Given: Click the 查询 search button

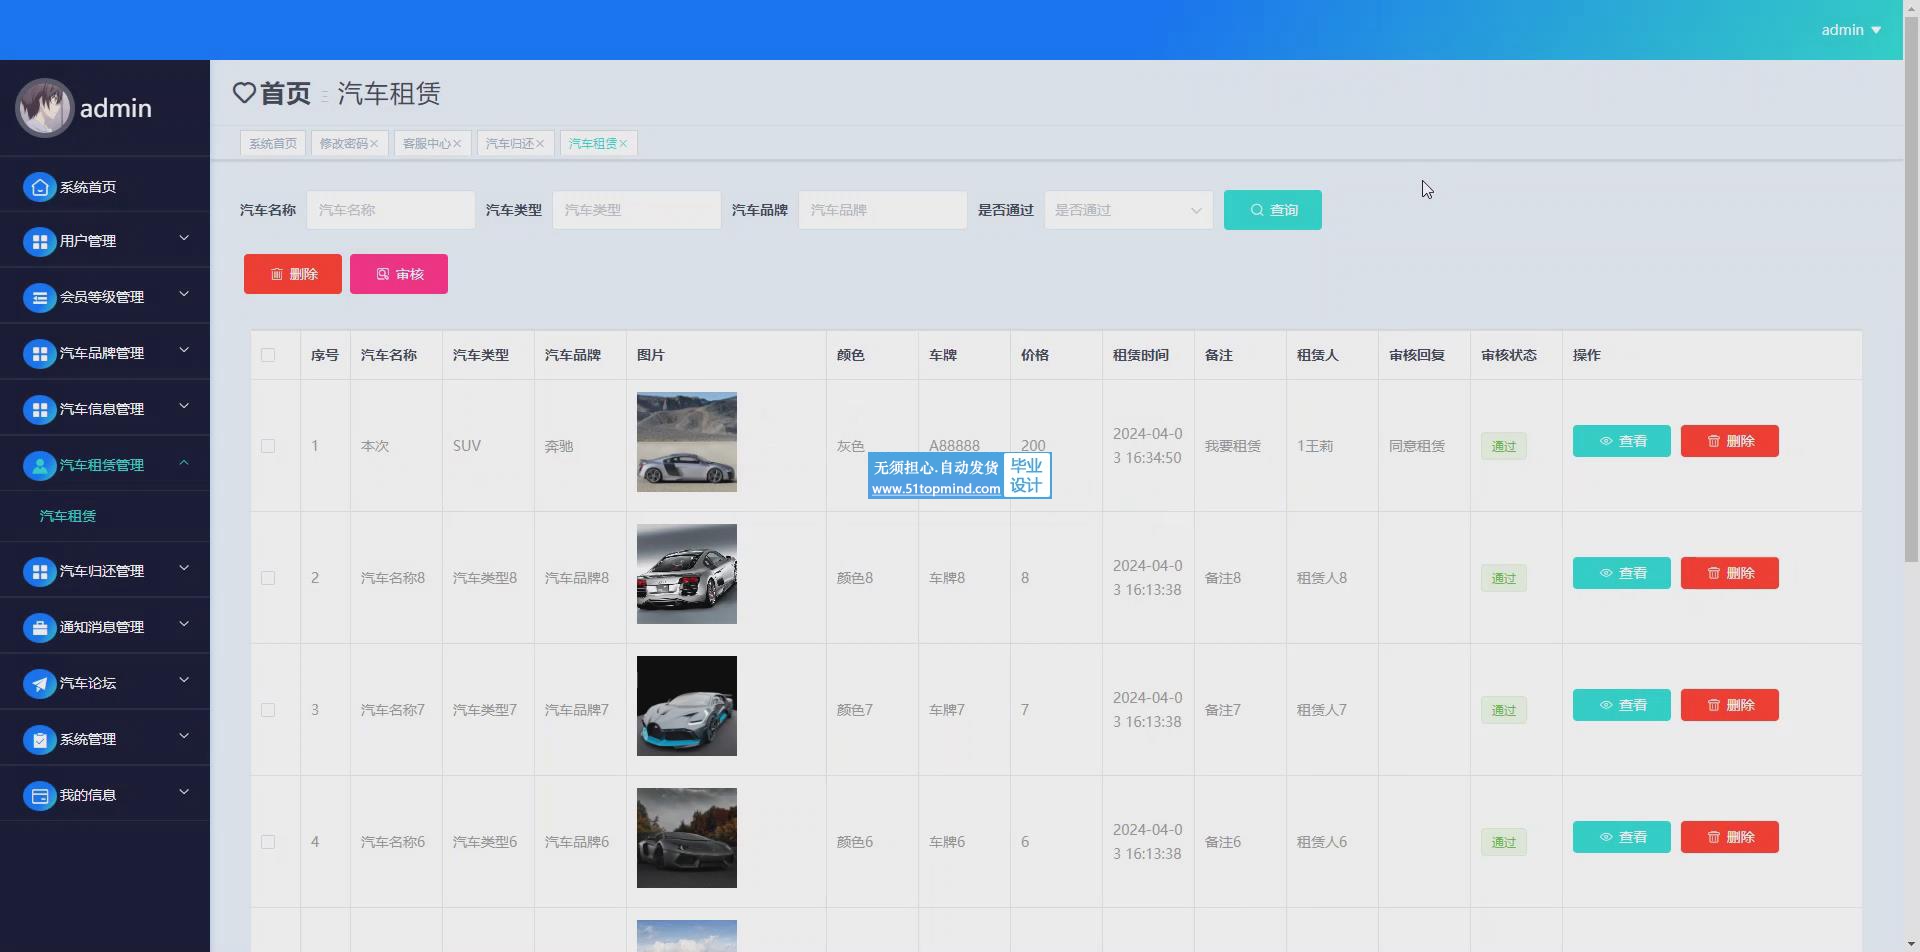Looking at the screenshot, I should (x=1273, y=210).
